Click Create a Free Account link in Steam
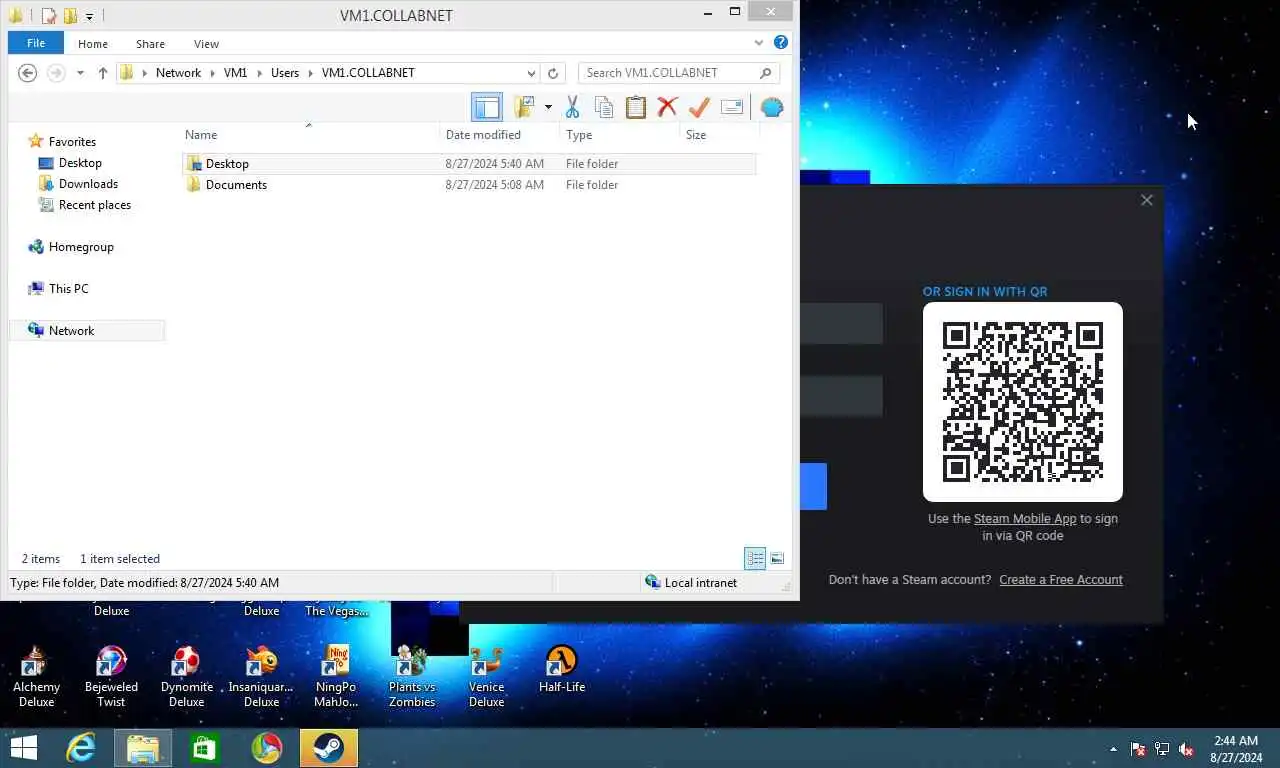 tap(1061, 580)
